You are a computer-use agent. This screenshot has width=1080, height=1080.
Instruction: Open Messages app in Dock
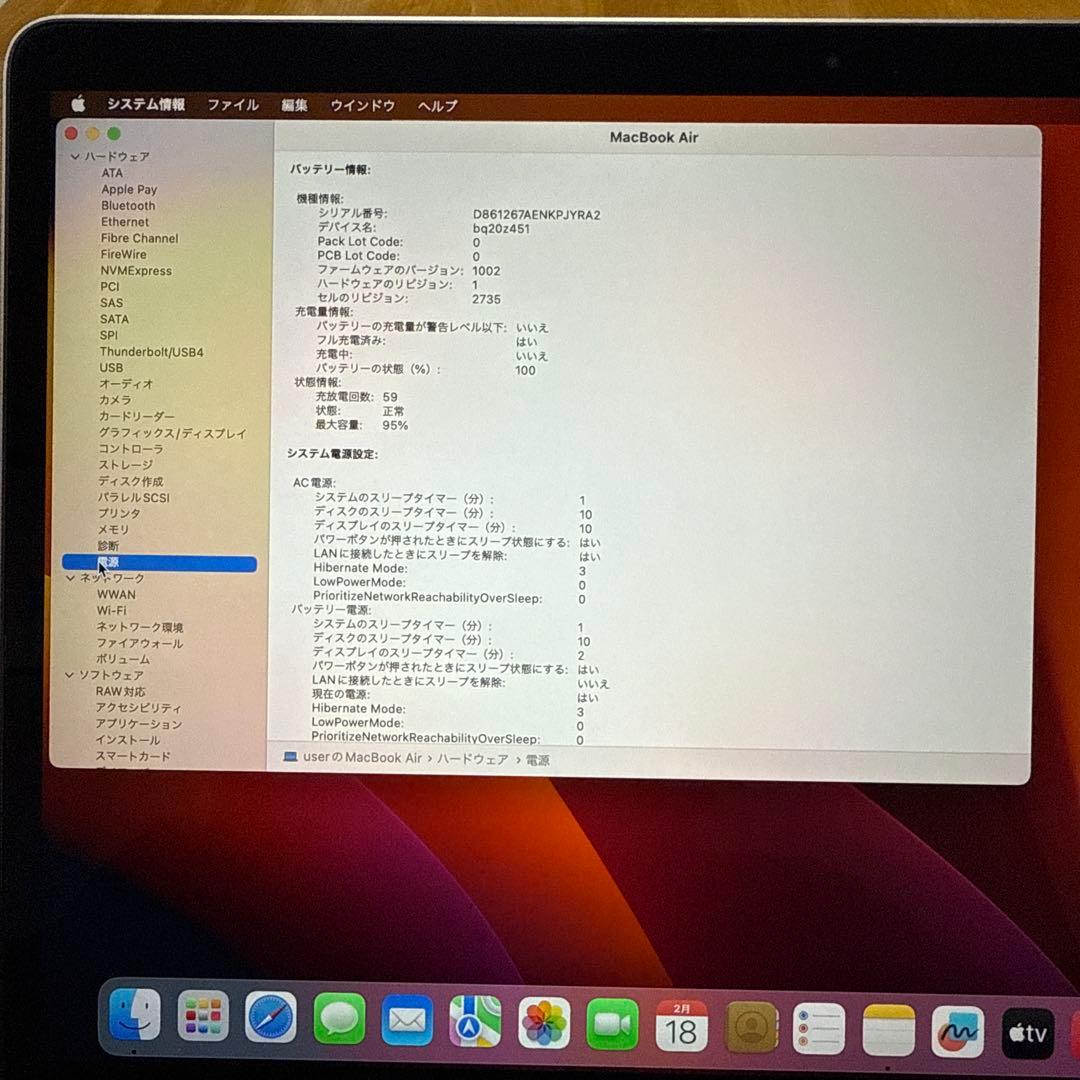point(339,1019)
